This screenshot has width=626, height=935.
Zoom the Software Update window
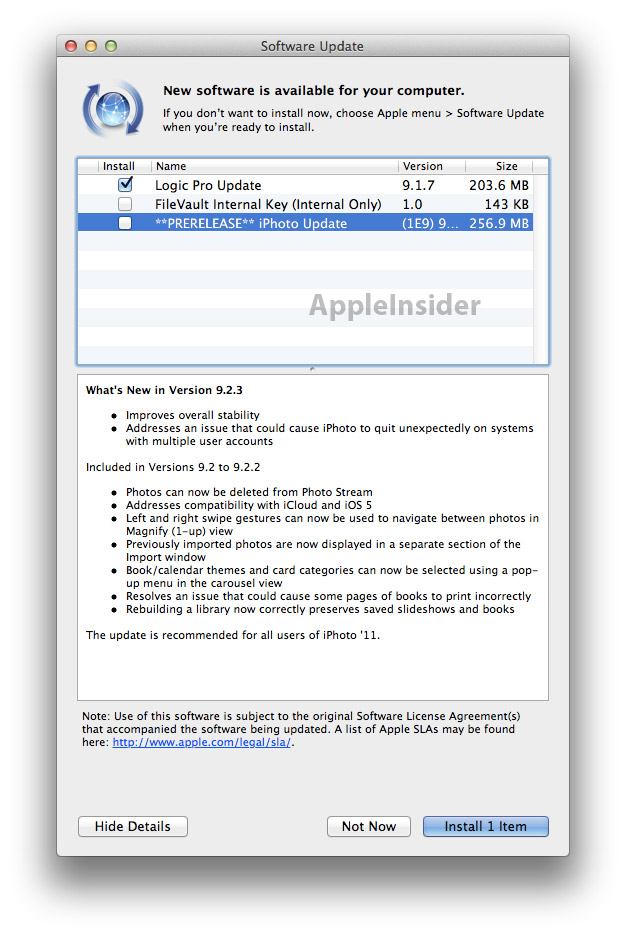(x=111, y=46)
